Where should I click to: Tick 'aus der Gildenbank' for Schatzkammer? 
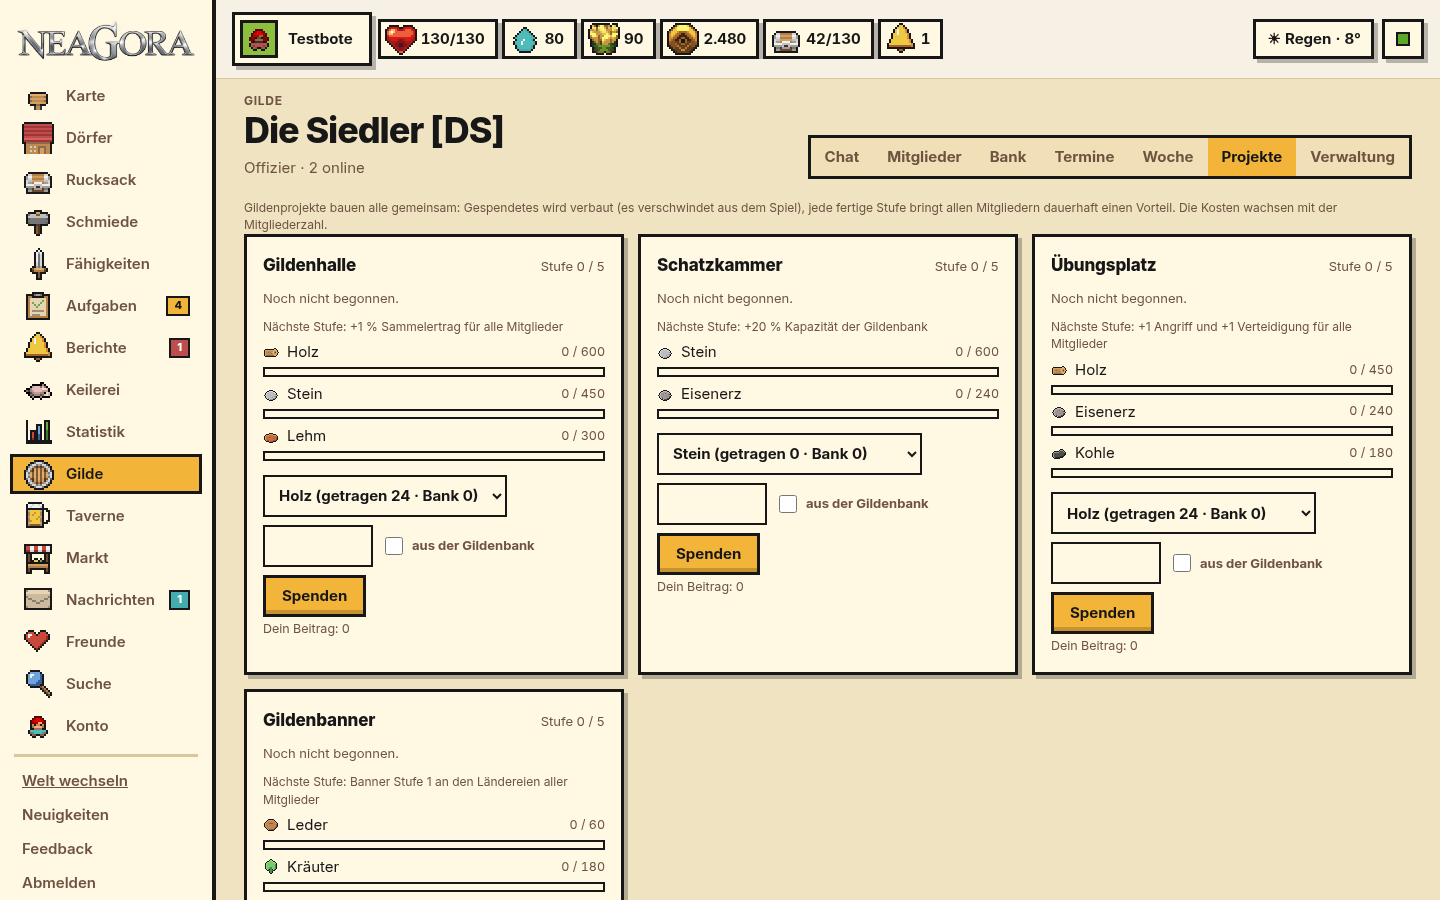(788, 504)
